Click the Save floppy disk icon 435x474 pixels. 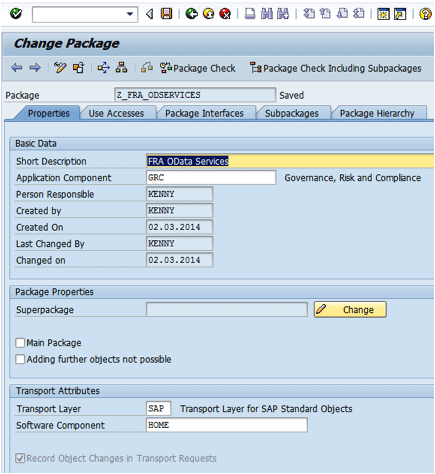point(166,14)
